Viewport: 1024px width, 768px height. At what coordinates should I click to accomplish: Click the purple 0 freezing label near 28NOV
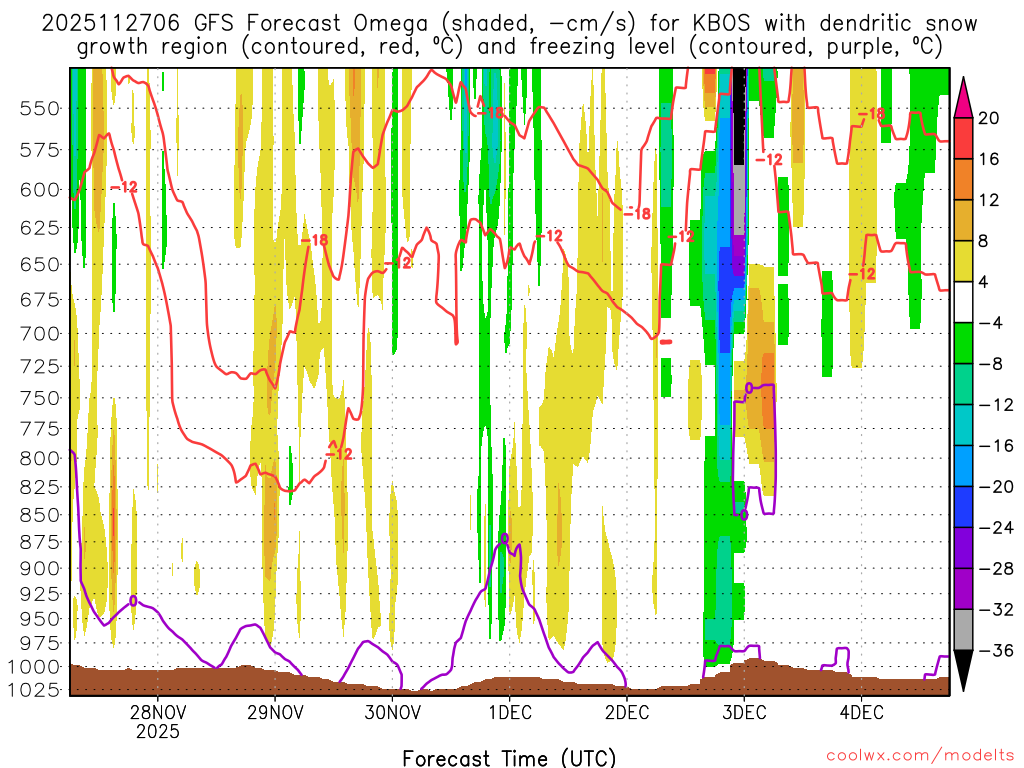(x=133, y=600)
